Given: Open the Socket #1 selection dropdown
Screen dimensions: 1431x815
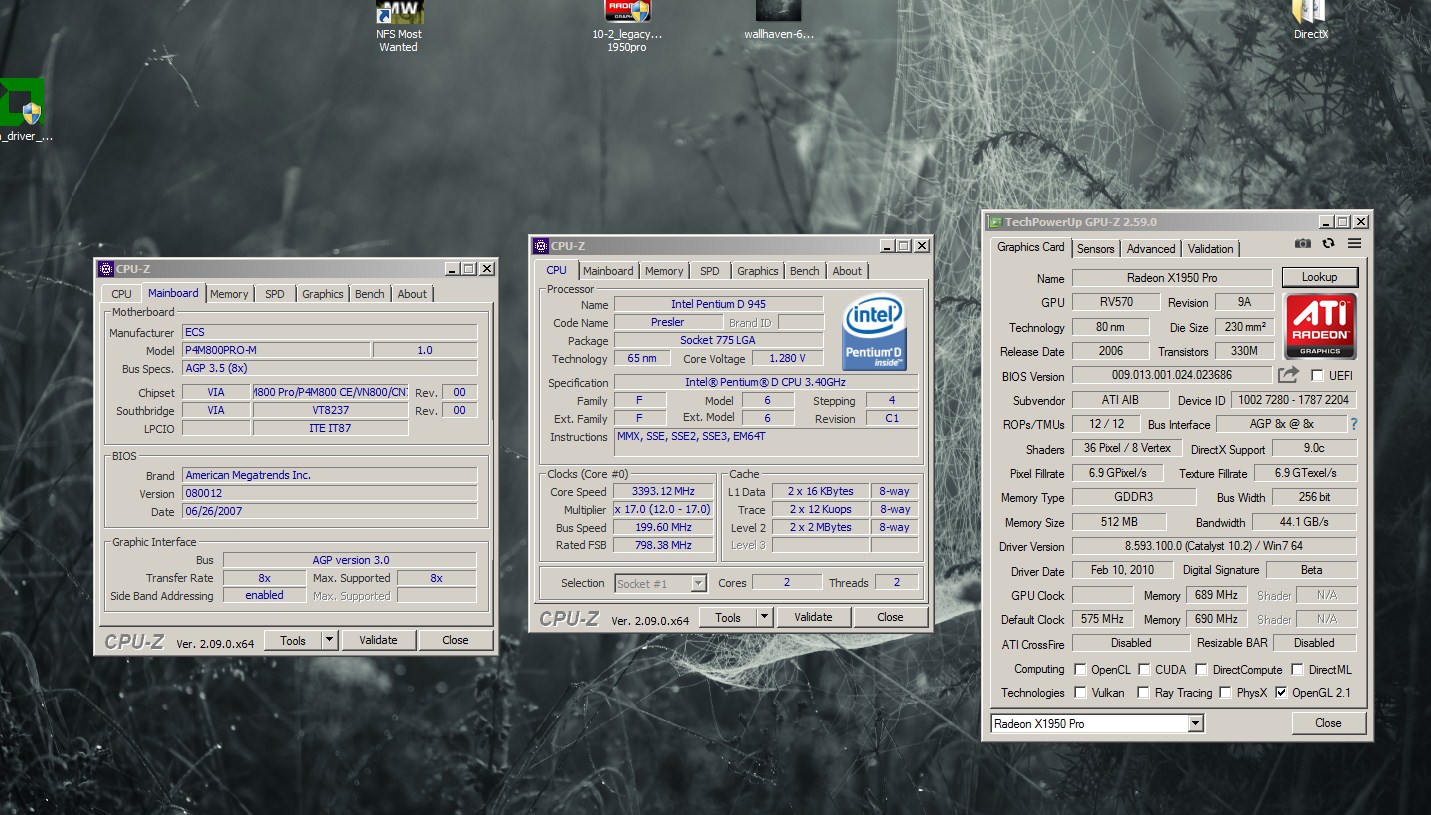Looking at the screenshot, I should tap(698, 583).
